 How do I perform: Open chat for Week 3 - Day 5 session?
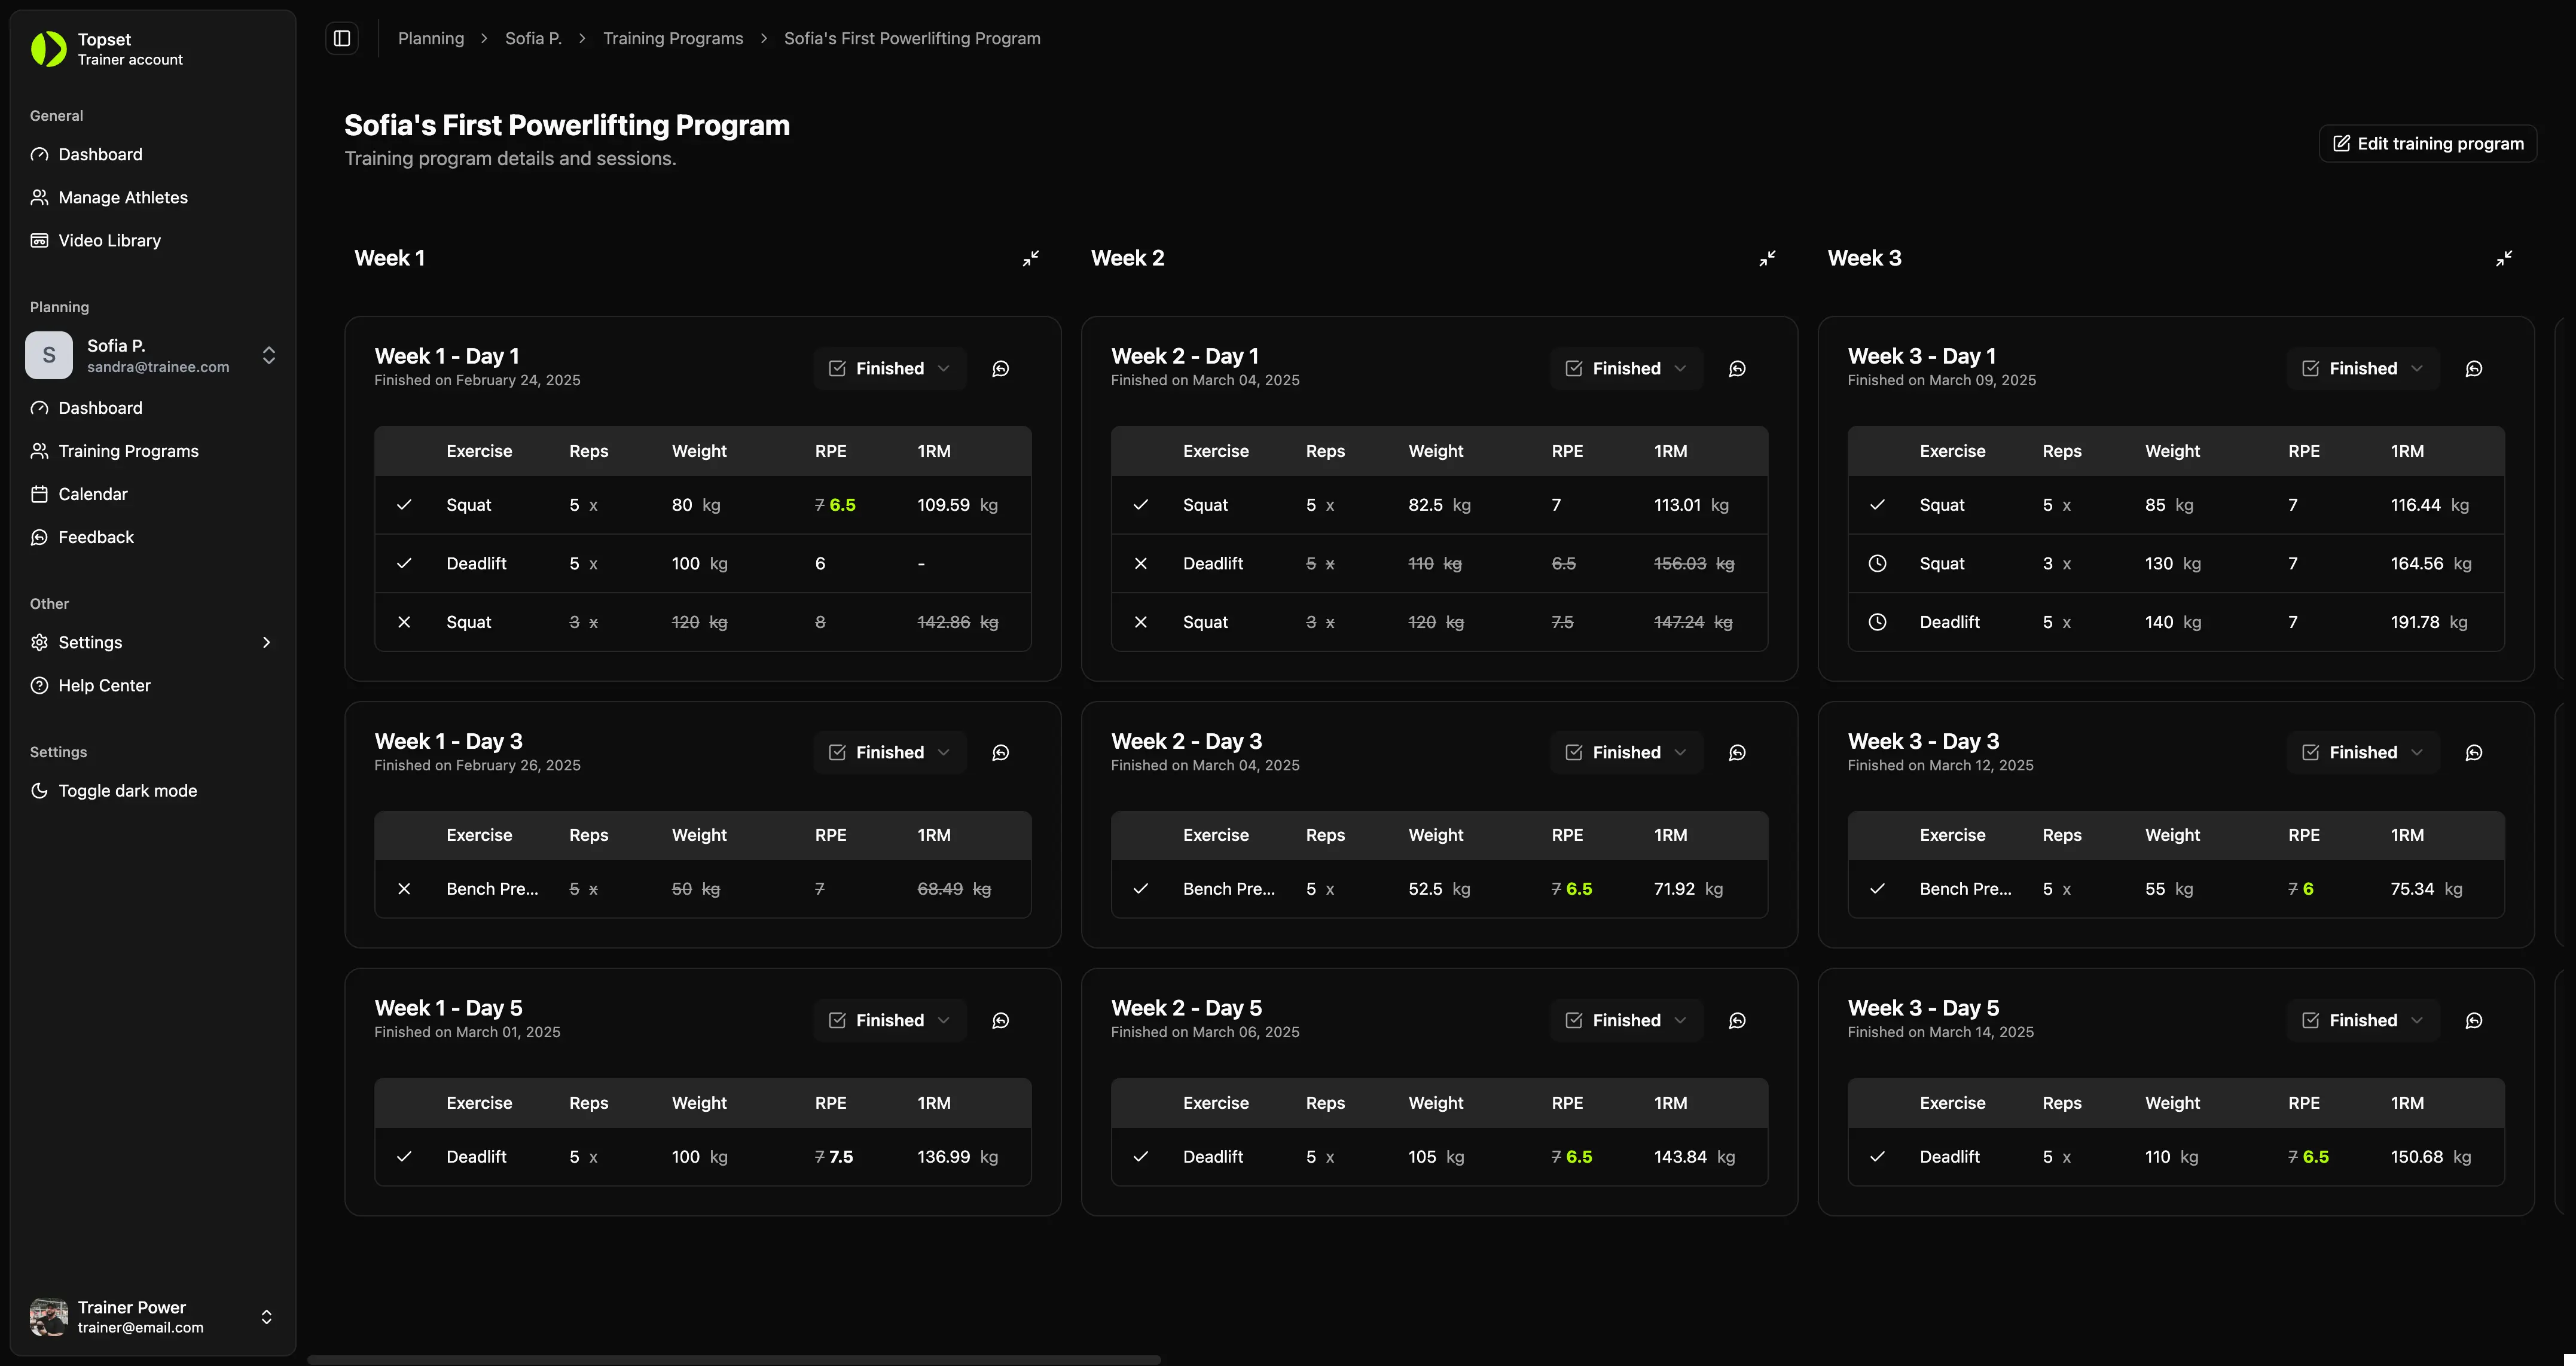[2475, 1020]
